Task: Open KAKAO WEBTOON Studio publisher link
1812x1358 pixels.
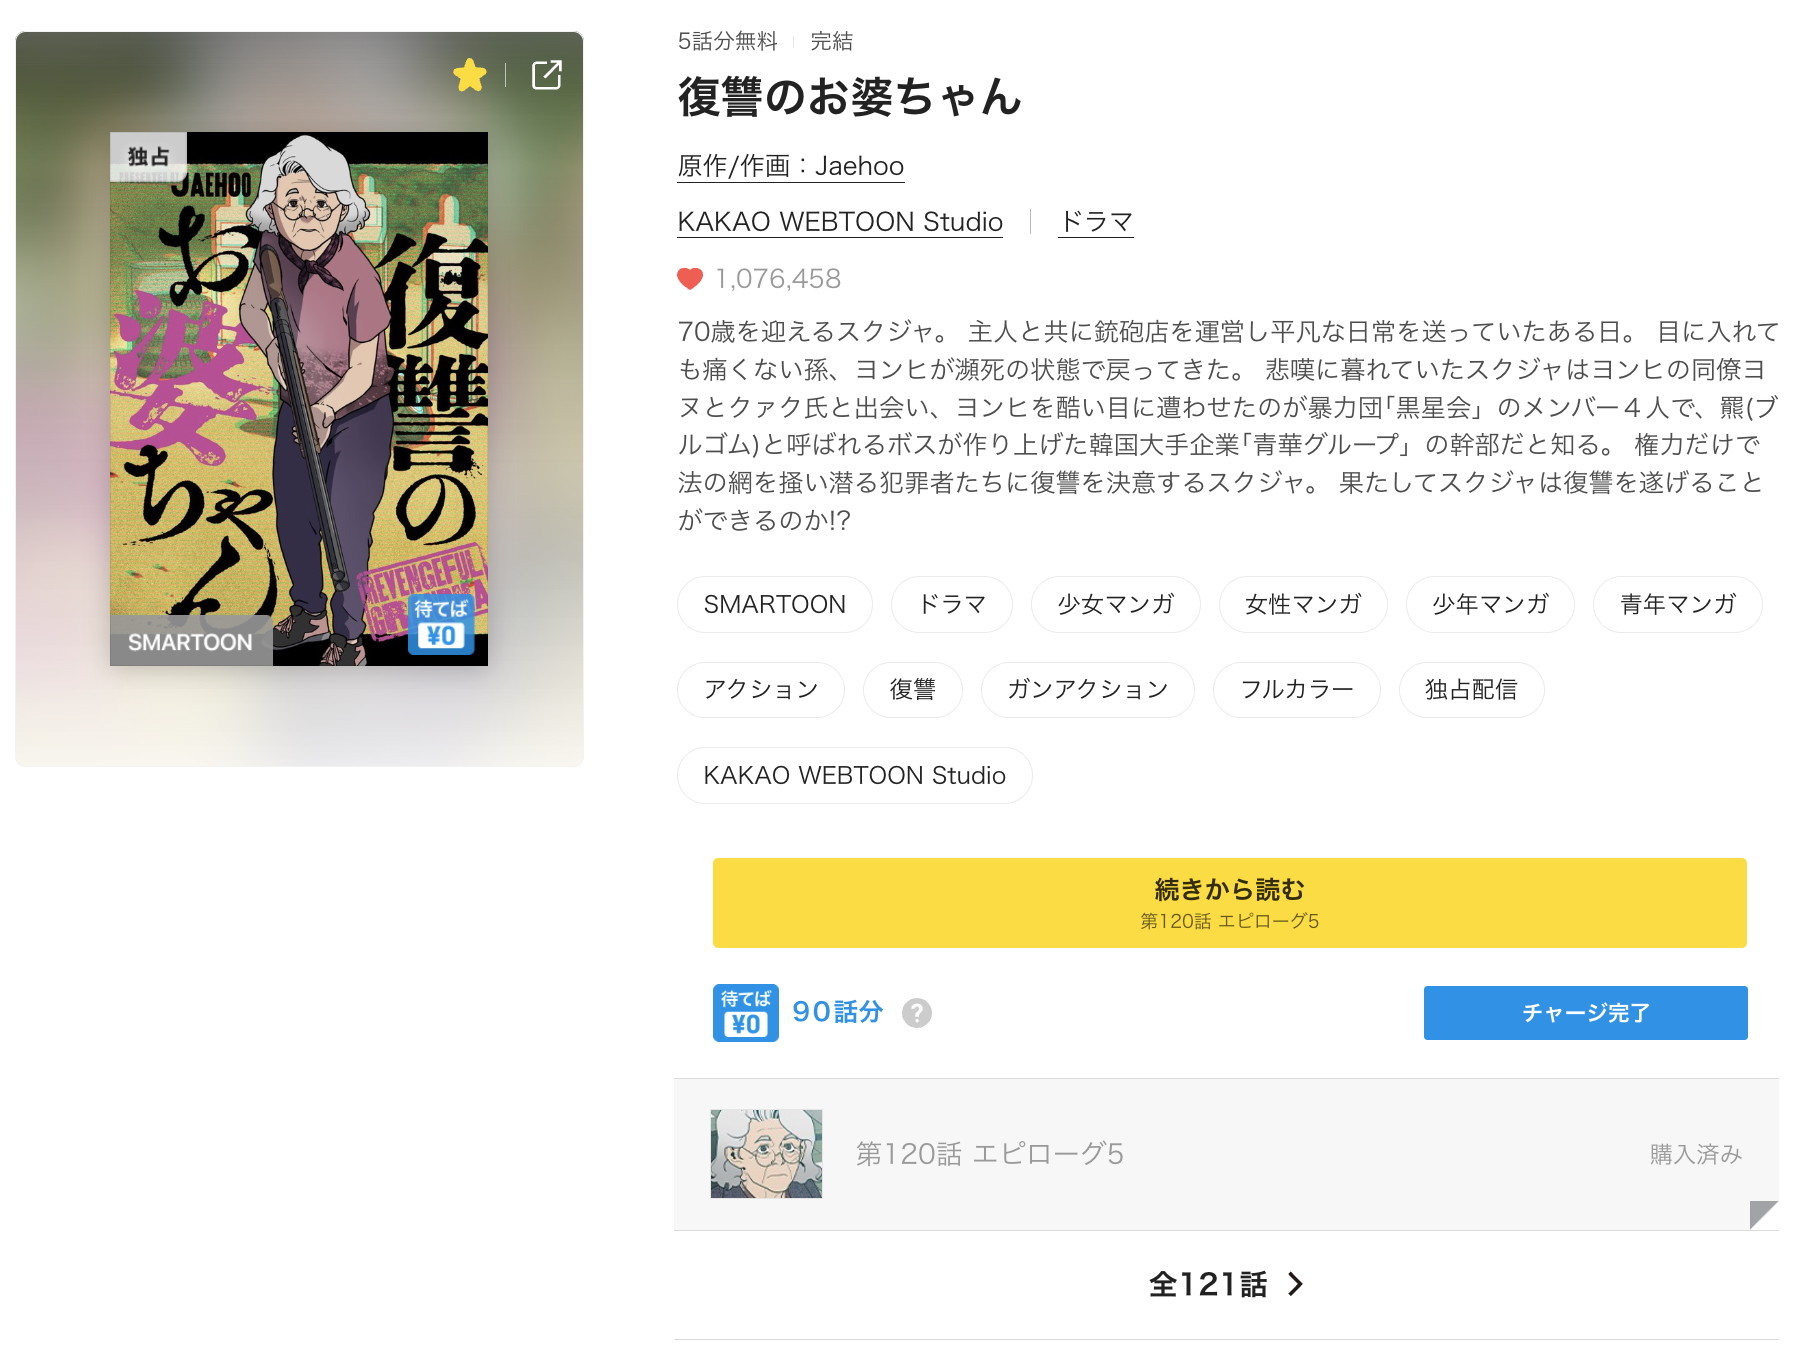Action: pos(840,222)
